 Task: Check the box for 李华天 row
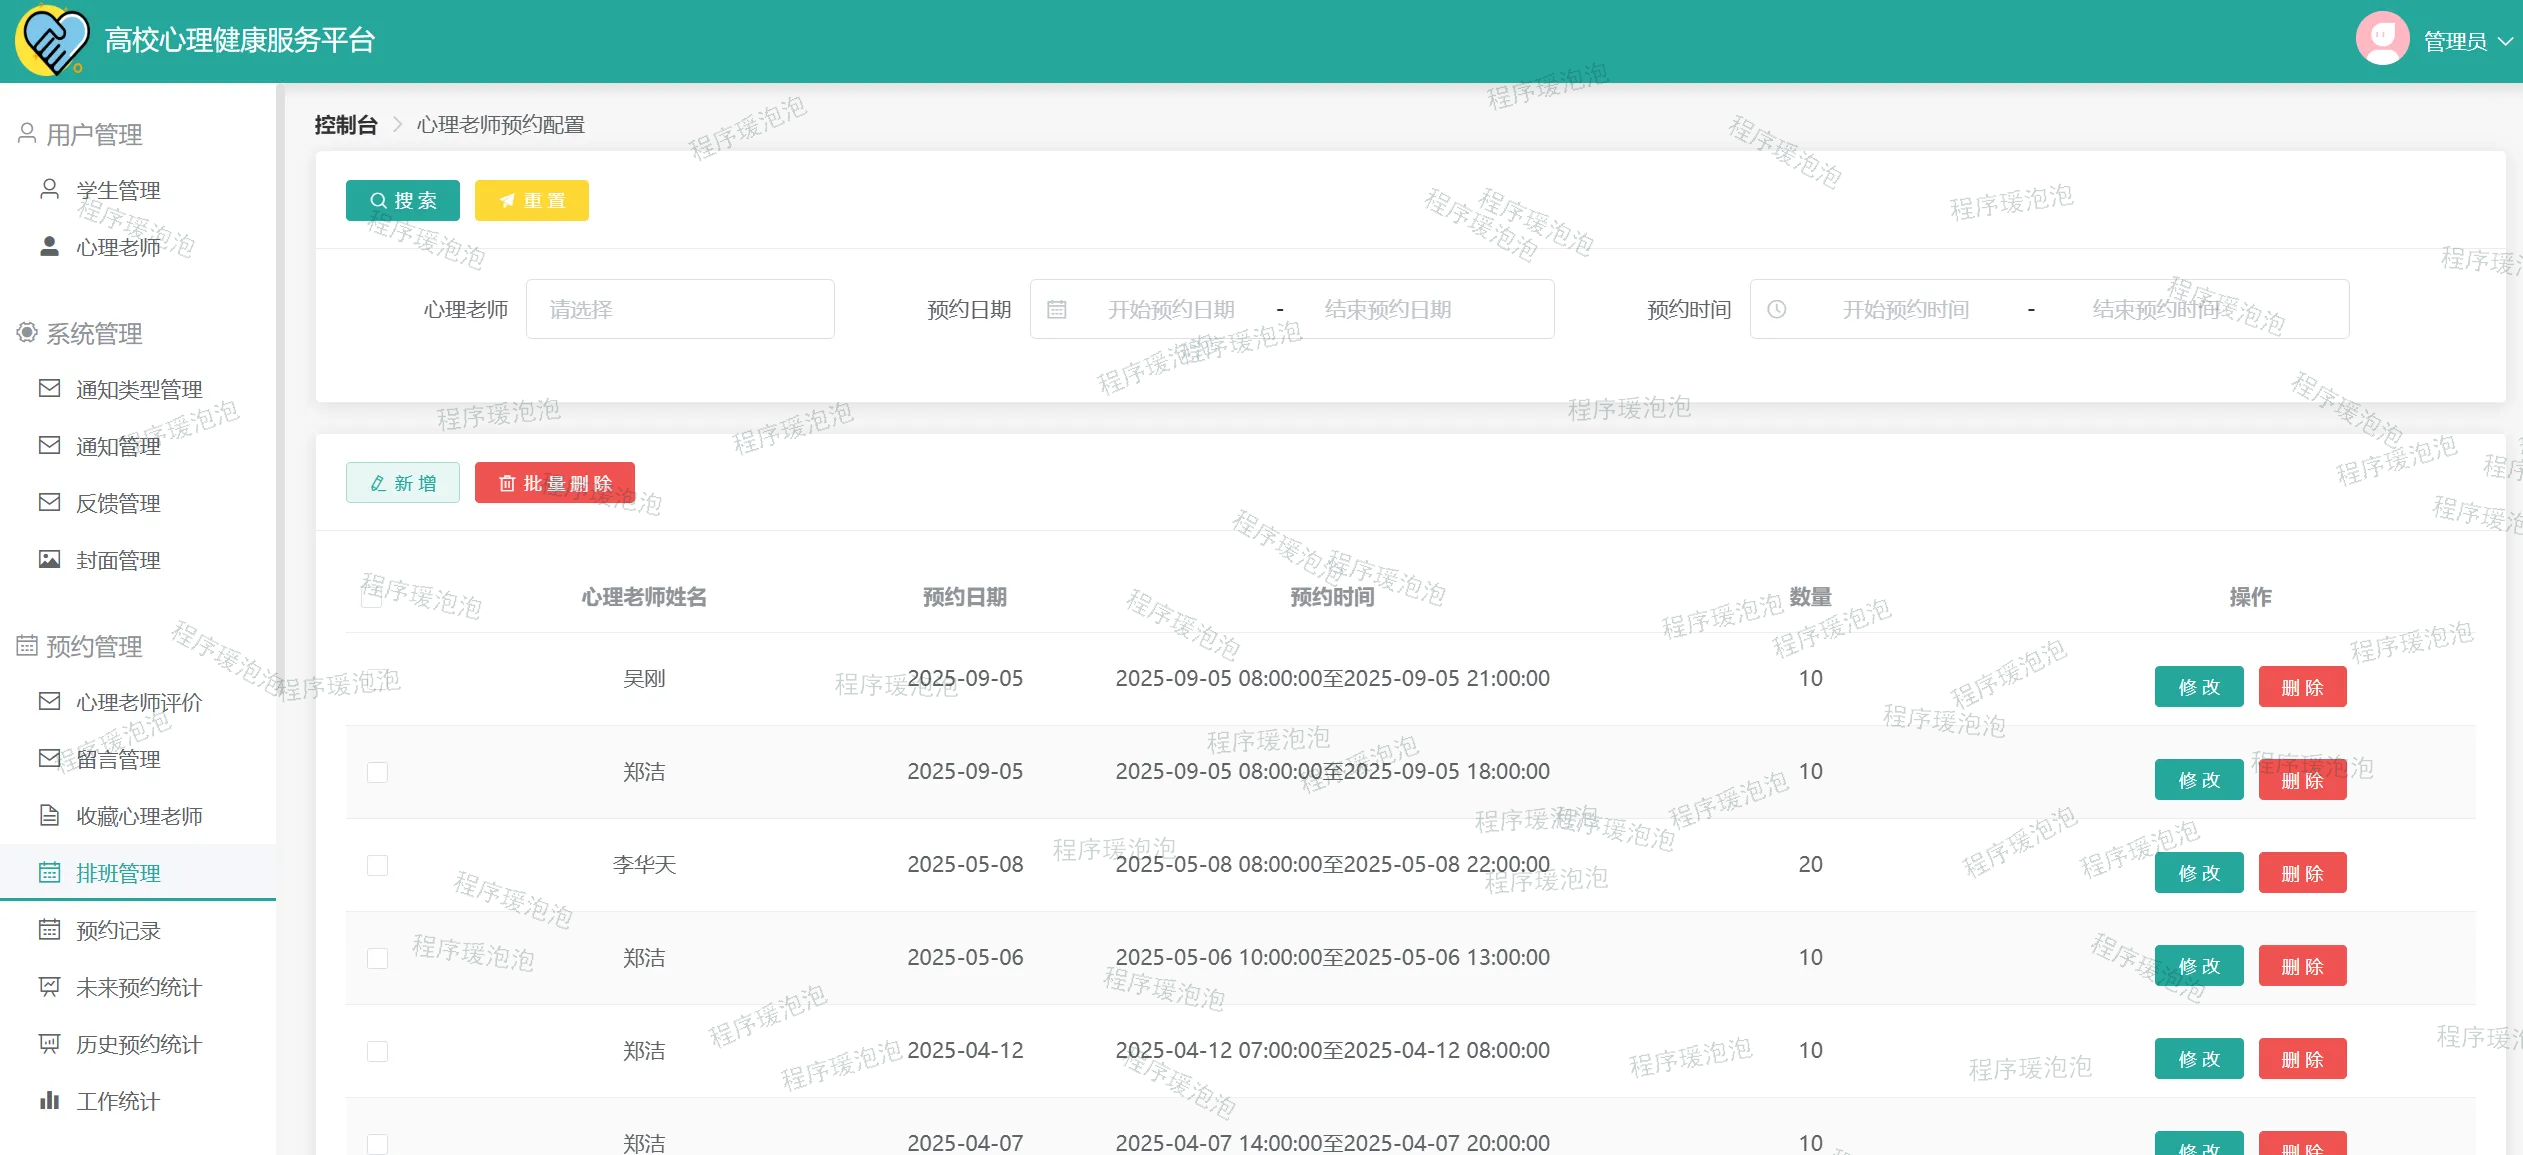tap(377, 865)
